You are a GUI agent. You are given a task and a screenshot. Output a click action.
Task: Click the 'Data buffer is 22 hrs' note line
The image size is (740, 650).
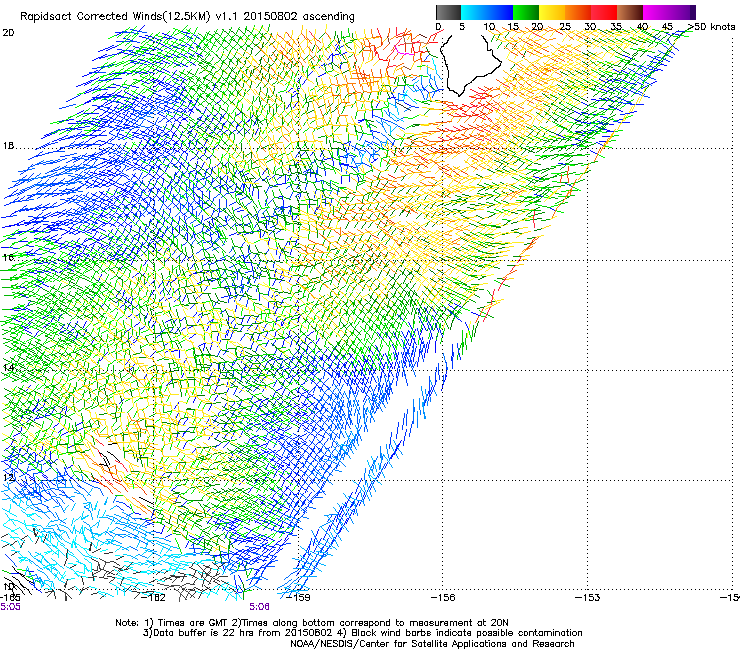point(362,633)
